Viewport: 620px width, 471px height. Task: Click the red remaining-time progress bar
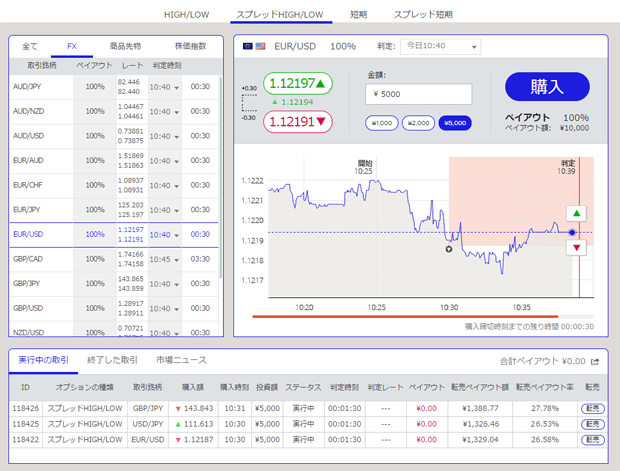click(405, 317)
